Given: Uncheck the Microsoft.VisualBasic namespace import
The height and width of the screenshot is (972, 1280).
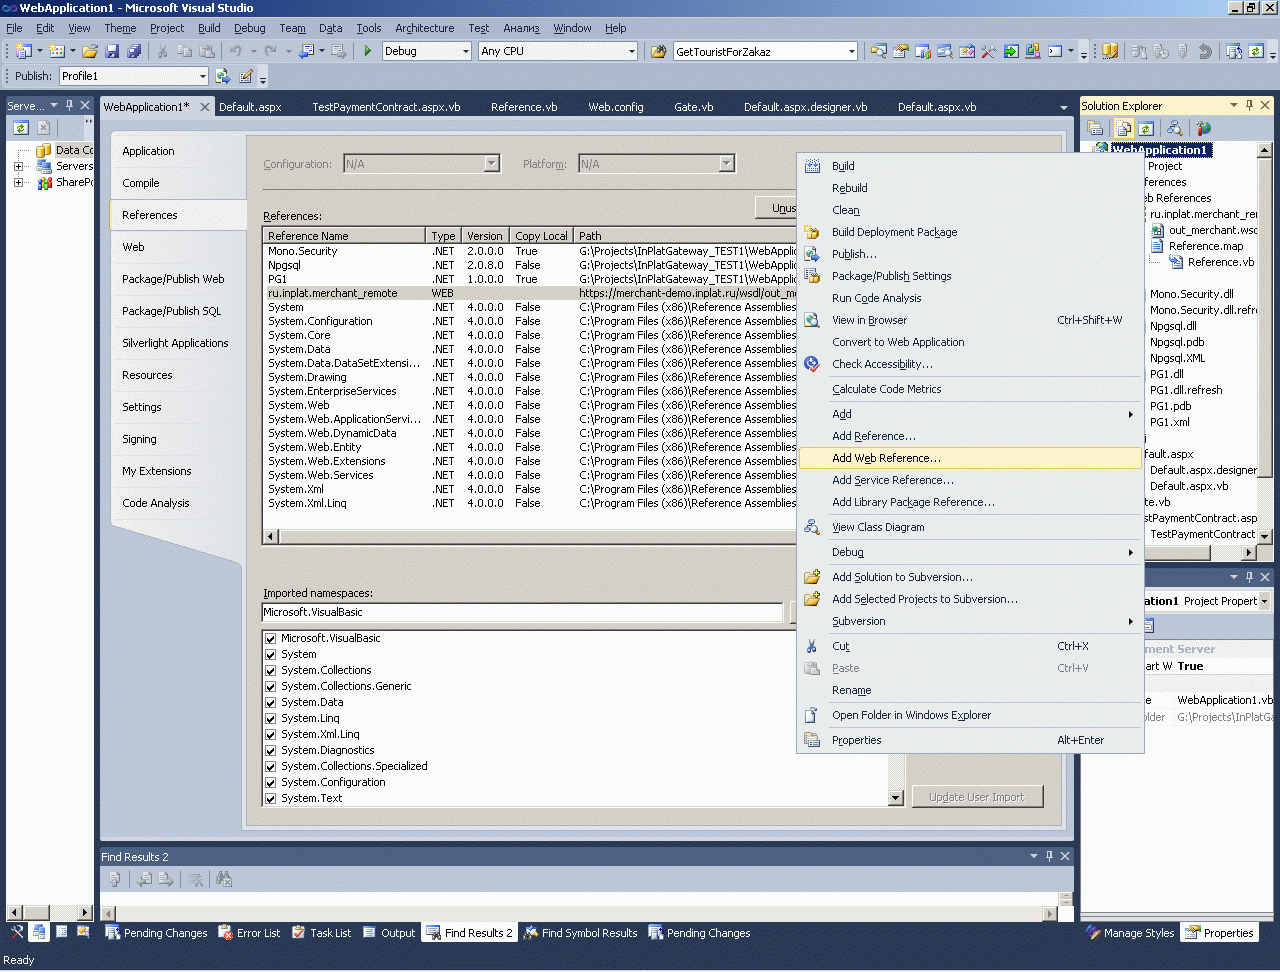Looking at the screenshot, I should [270, 638].
